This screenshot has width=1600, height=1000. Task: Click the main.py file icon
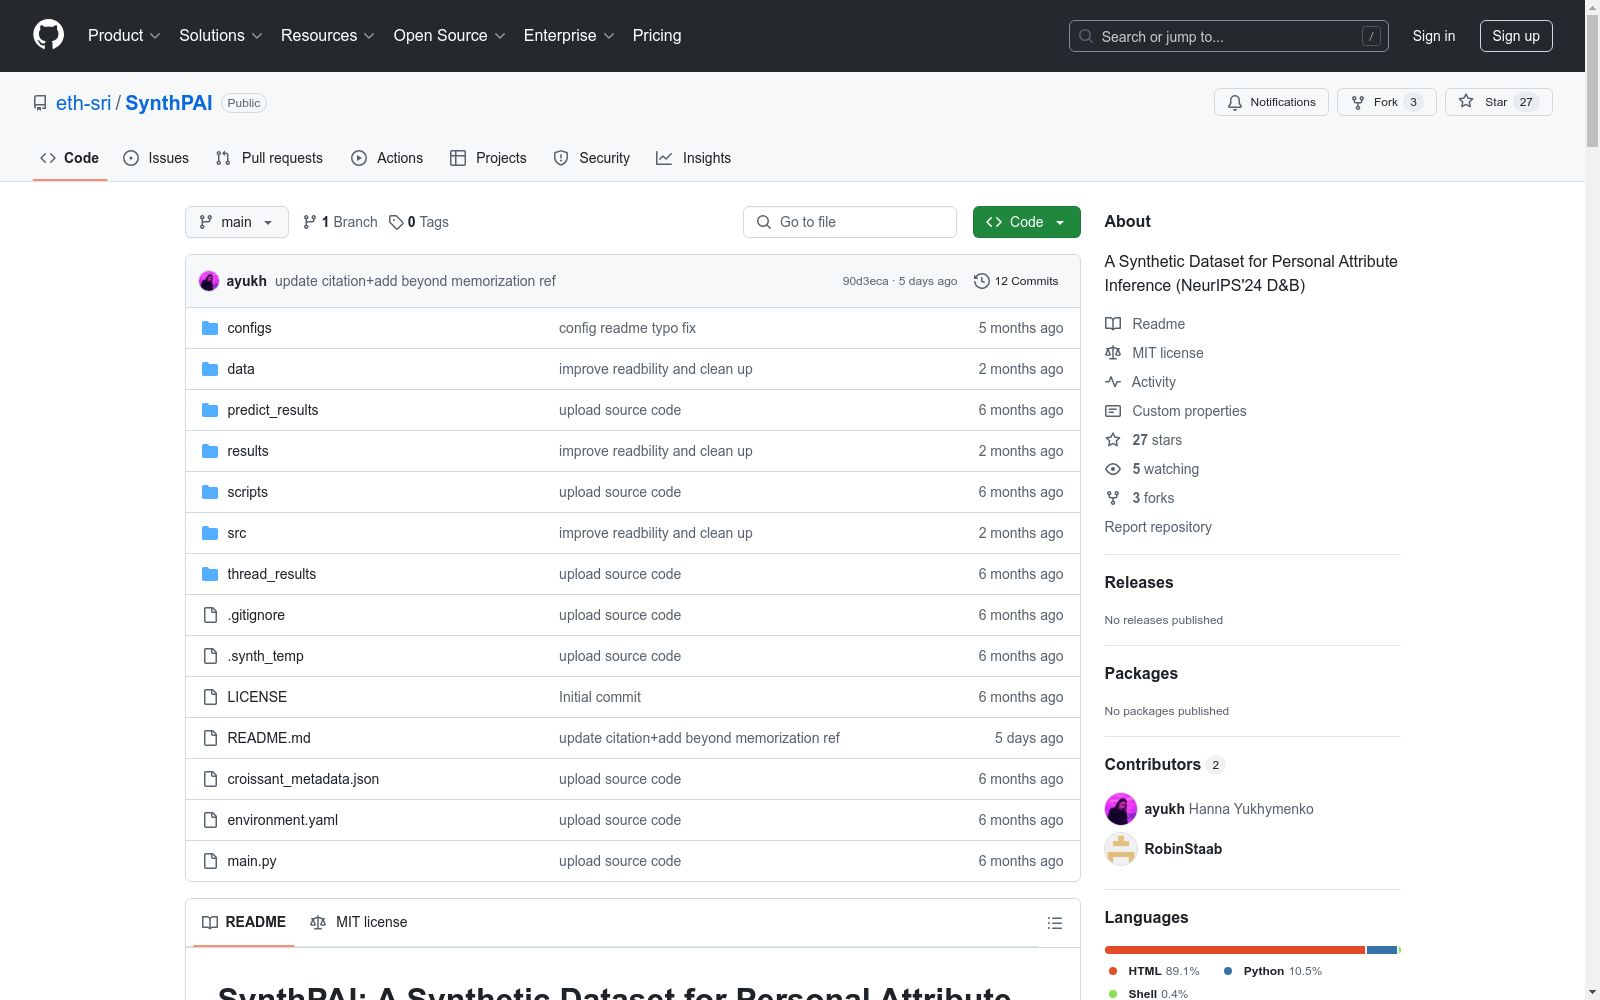tap(210, 861)
